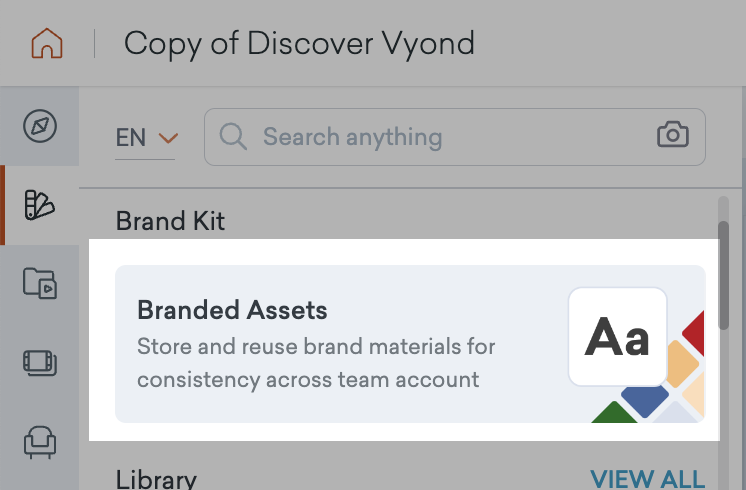Viewport: 746px width, 490px height.
Task: Select the Brand Kit swatches sidebar icon
Action: [39, 205]
